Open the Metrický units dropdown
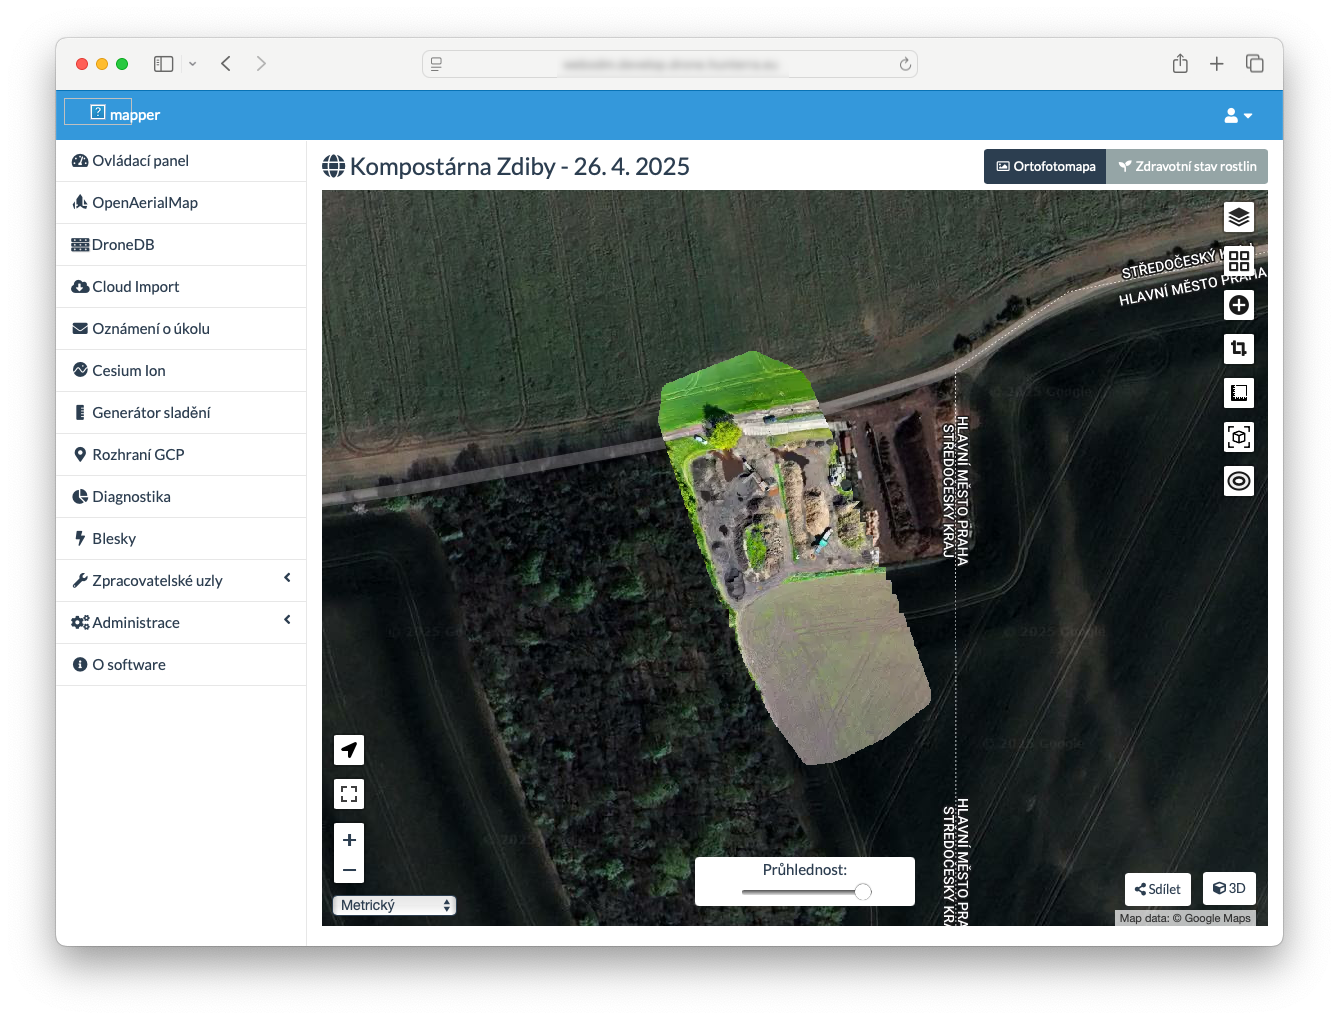The width and height of the screenshot is (1339, 1020). coord(394,905)
